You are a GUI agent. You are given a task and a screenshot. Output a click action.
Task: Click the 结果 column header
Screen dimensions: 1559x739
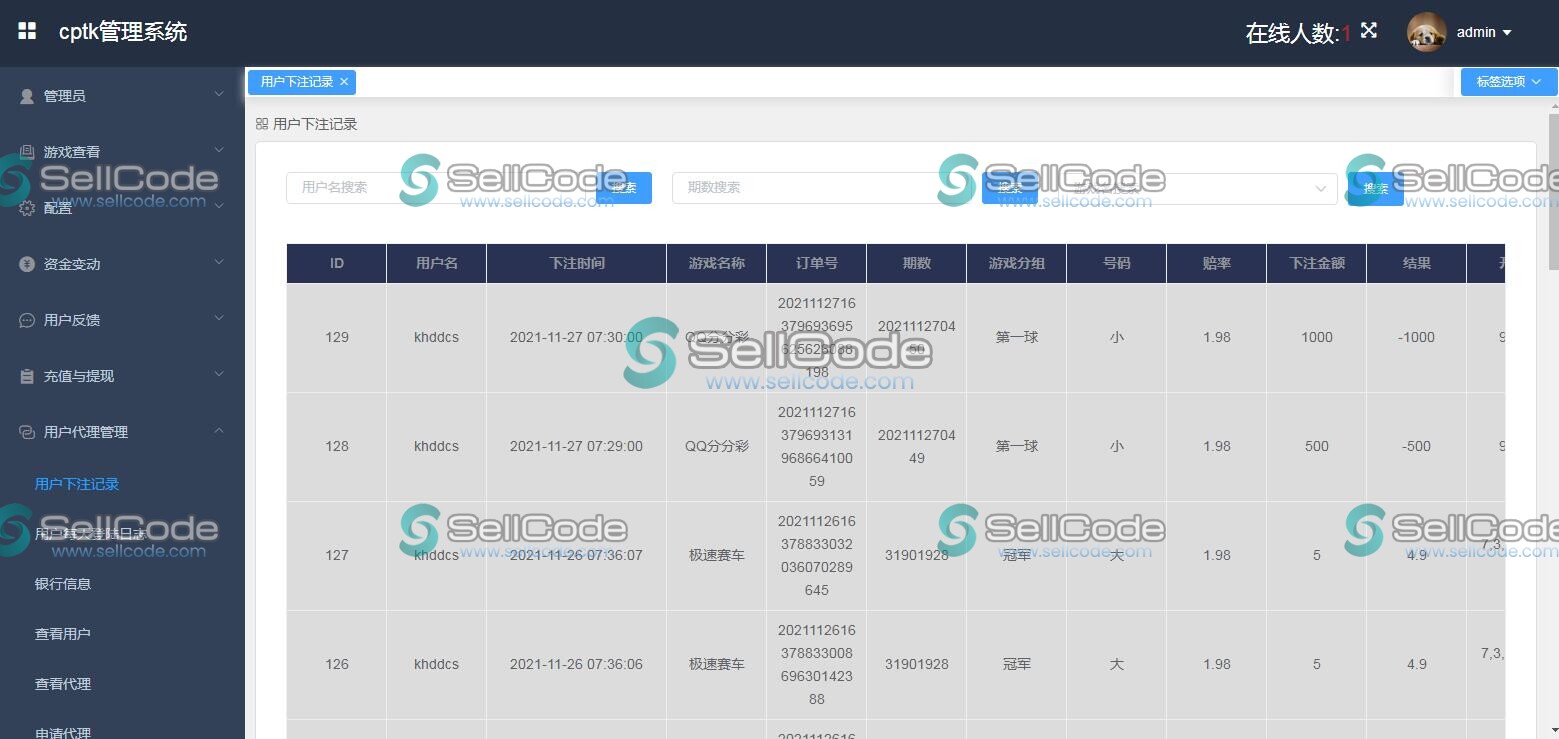[x=1417, y=263]
